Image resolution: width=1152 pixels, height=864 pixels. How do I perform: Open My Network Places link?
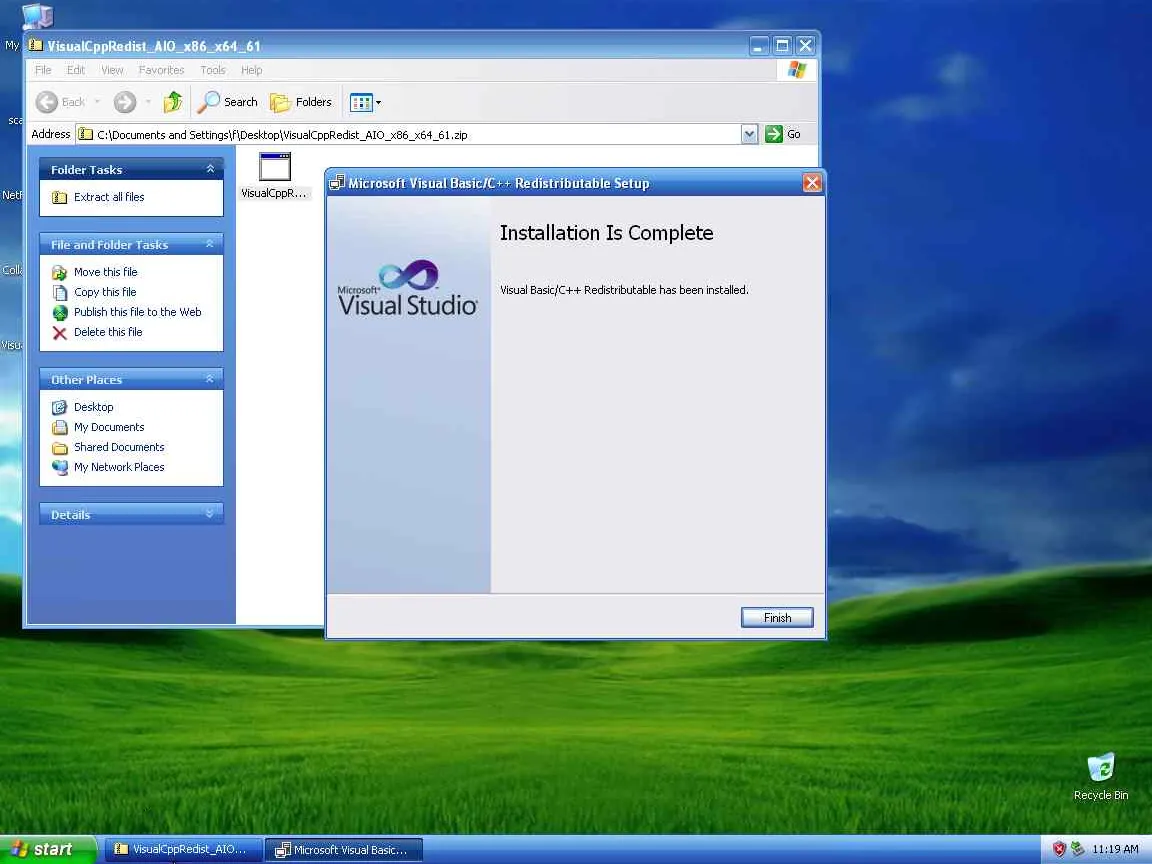(x=119, y=467)
